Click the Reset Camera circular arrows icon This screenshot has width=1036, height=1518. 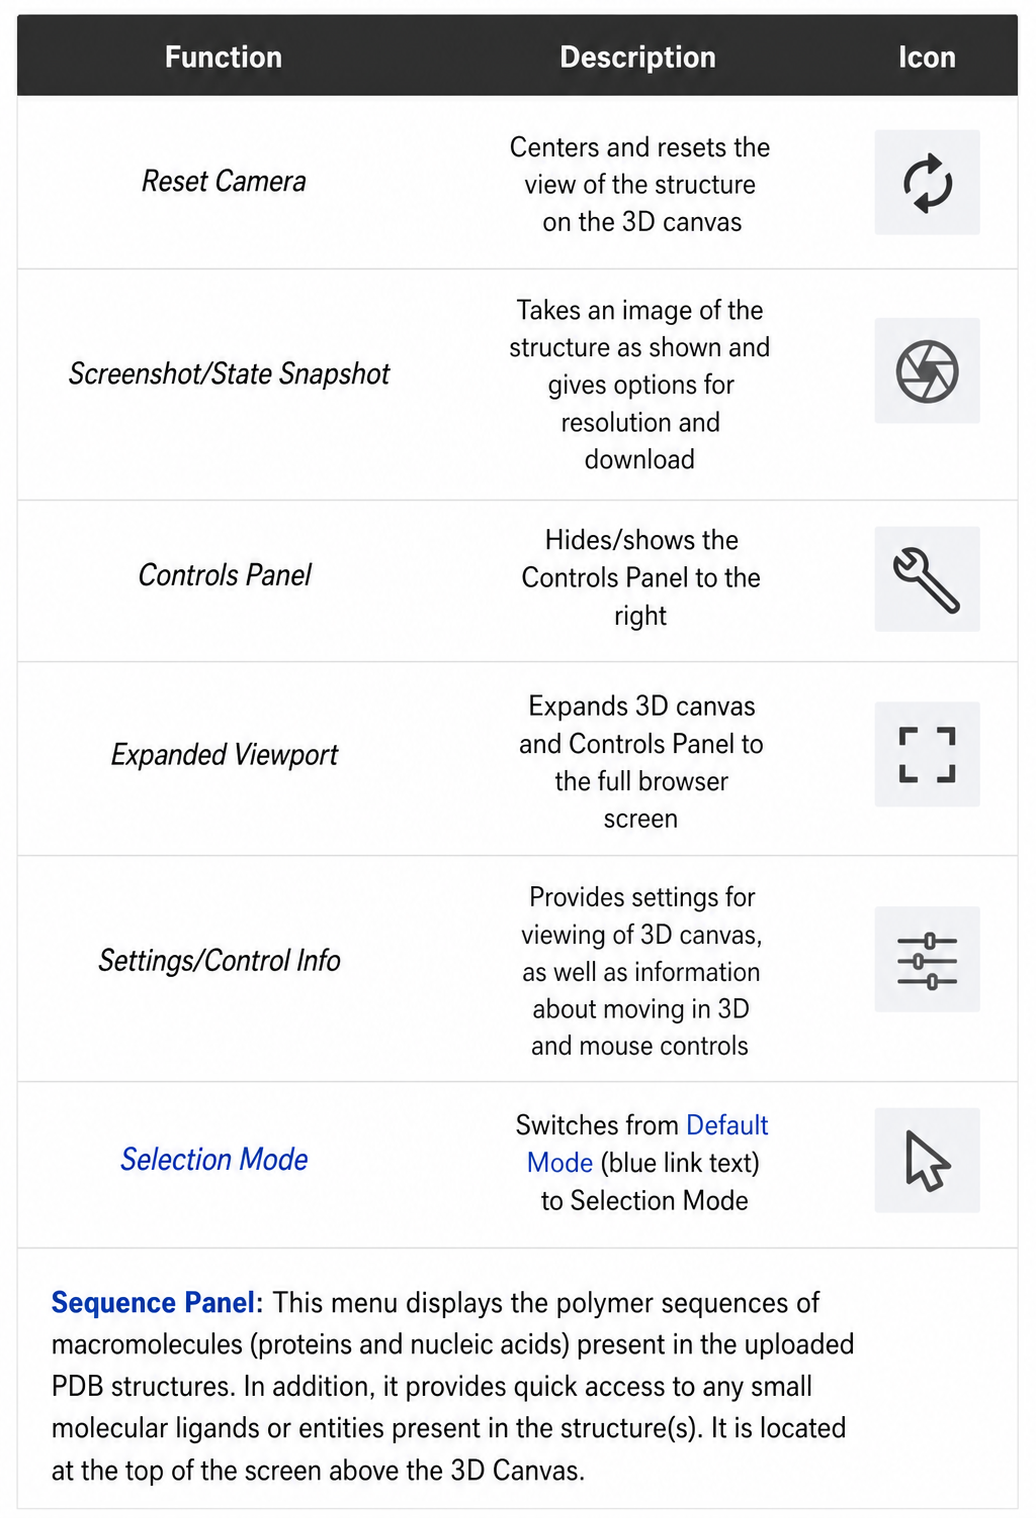927,182
